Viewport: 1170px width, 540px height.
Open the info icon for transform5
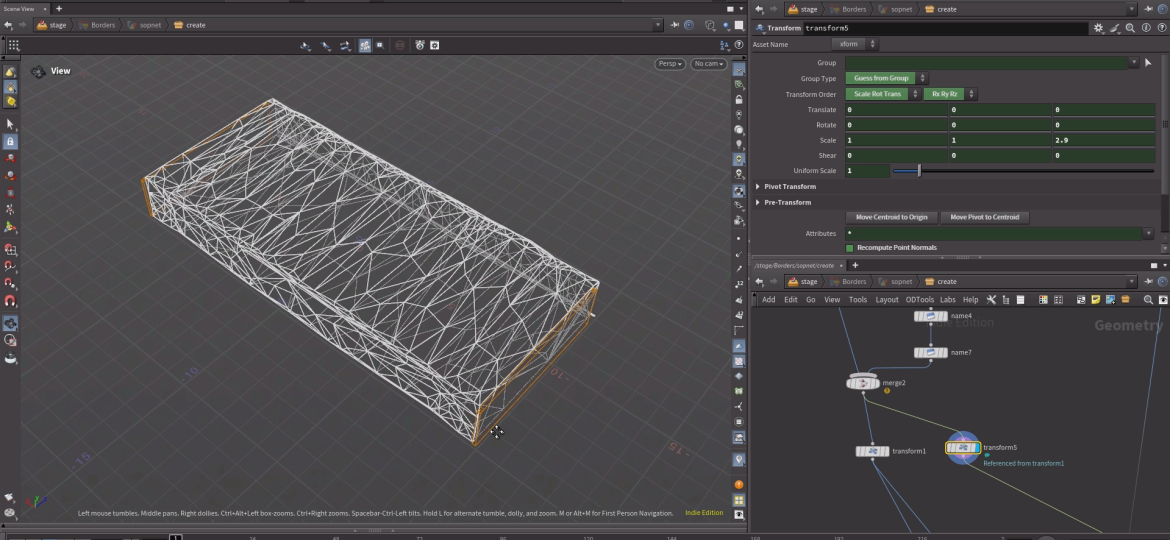(1144, 29)
